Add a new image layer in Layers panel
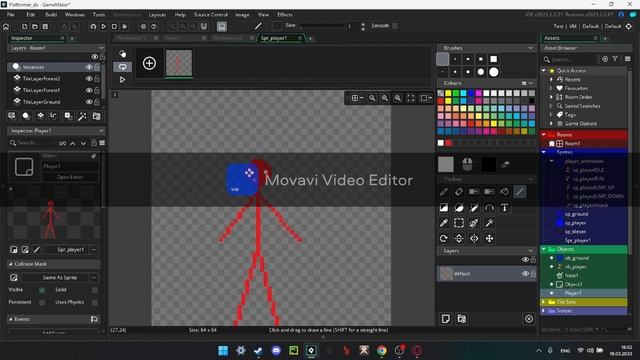The width and height of the screenshot is (640, 360). [446, 319]
